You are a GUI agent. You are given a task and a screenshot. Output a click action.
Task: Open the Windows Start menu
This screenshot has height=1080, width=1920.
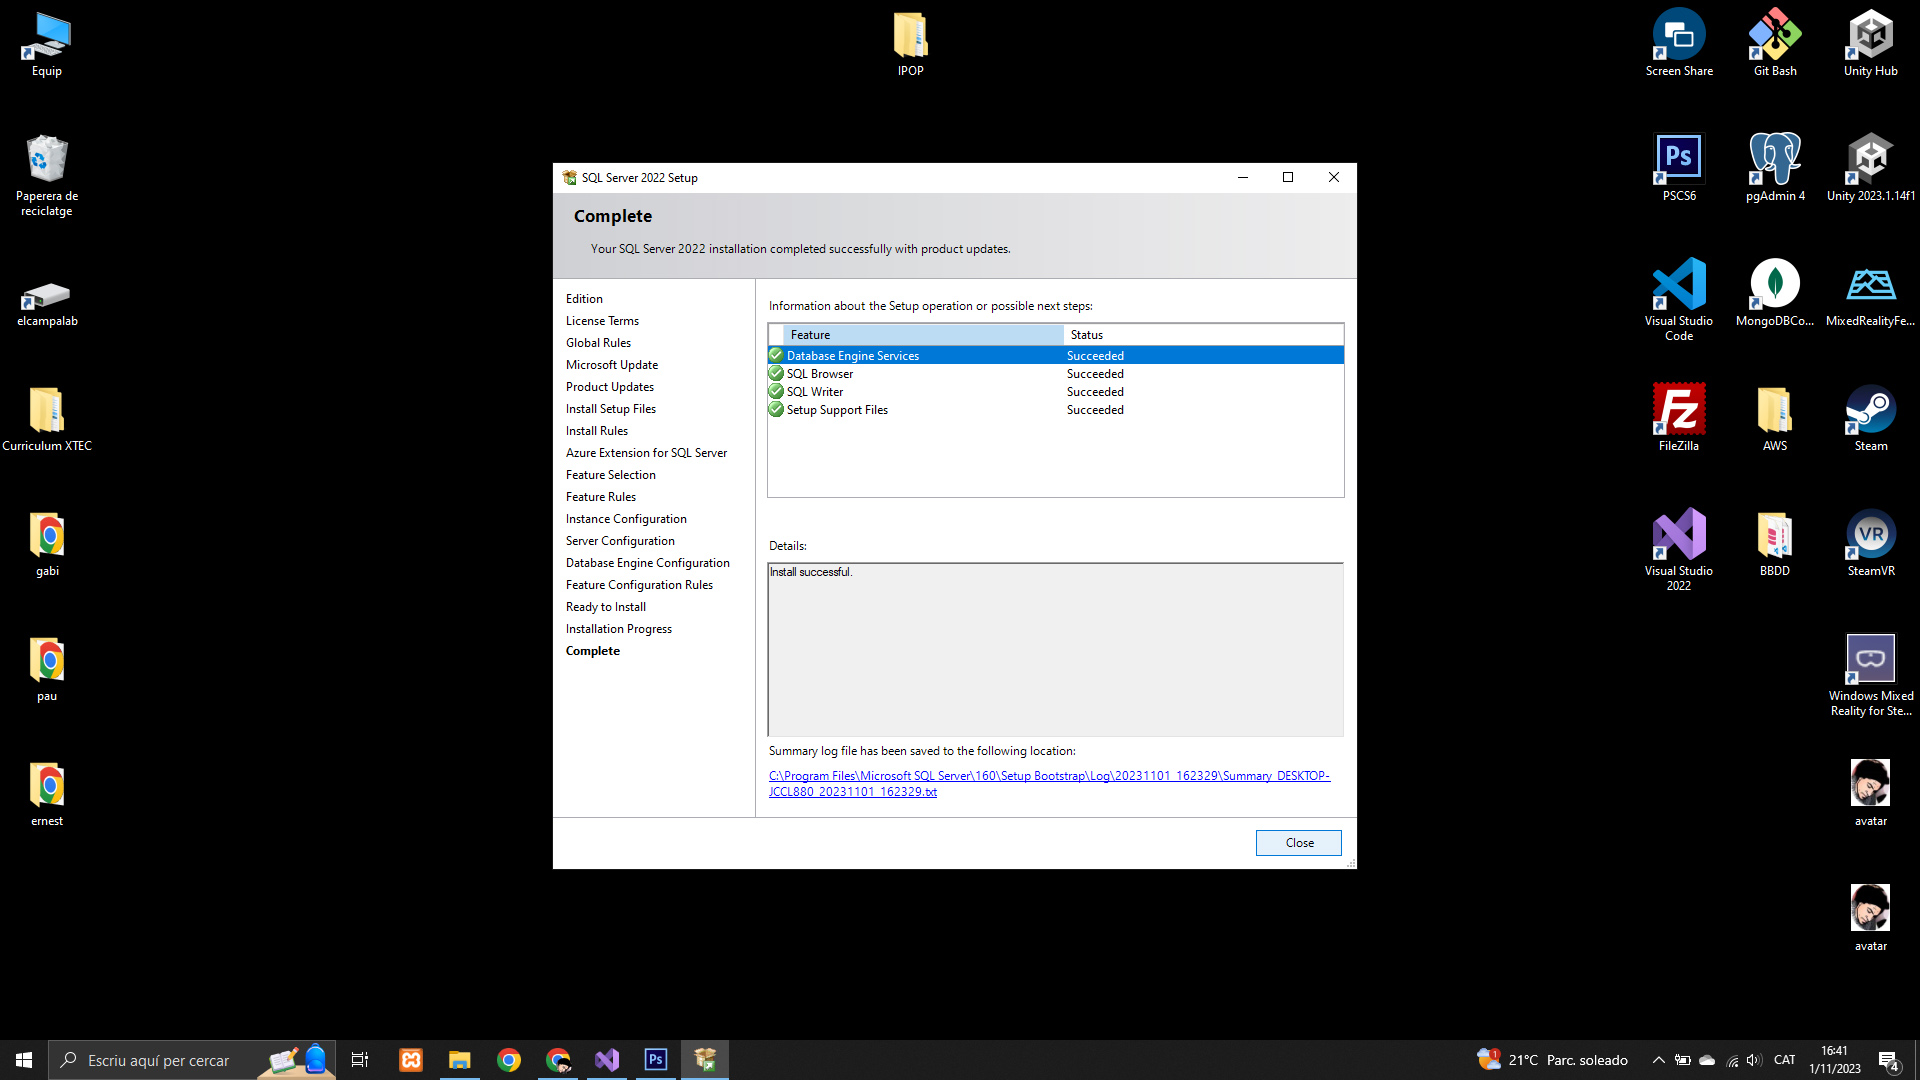[24, 1060]
